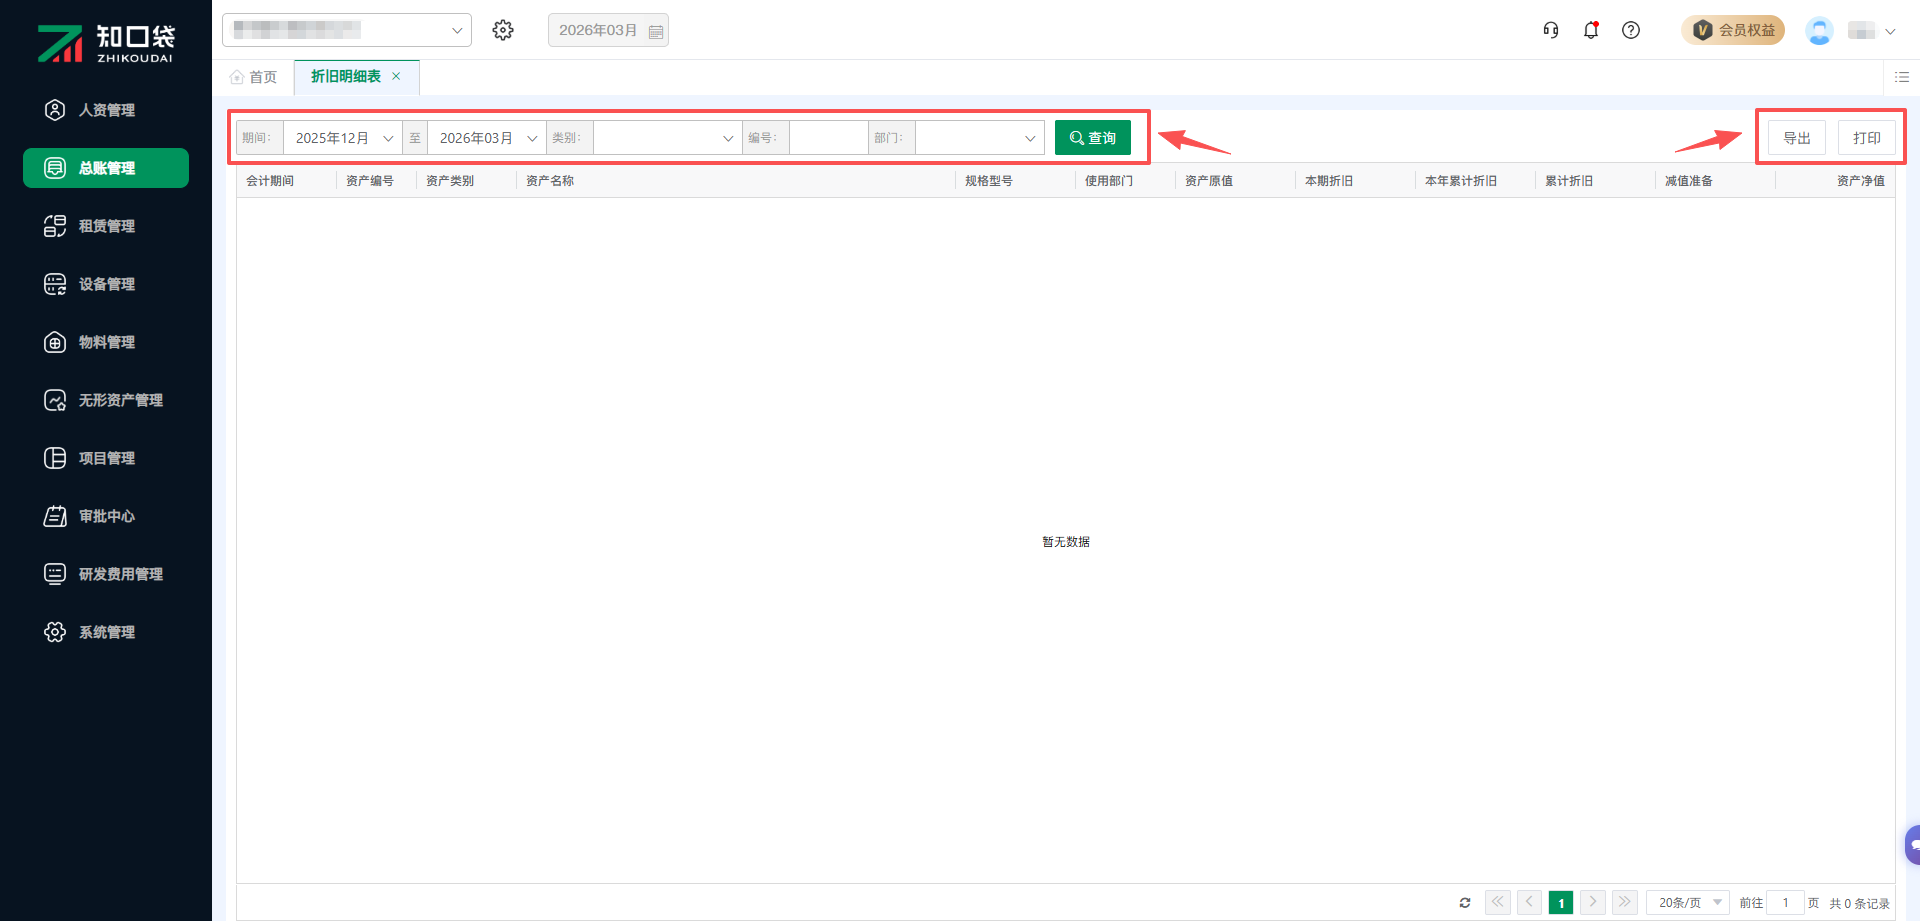Click the 会员权益 badge

point(1733,30)
